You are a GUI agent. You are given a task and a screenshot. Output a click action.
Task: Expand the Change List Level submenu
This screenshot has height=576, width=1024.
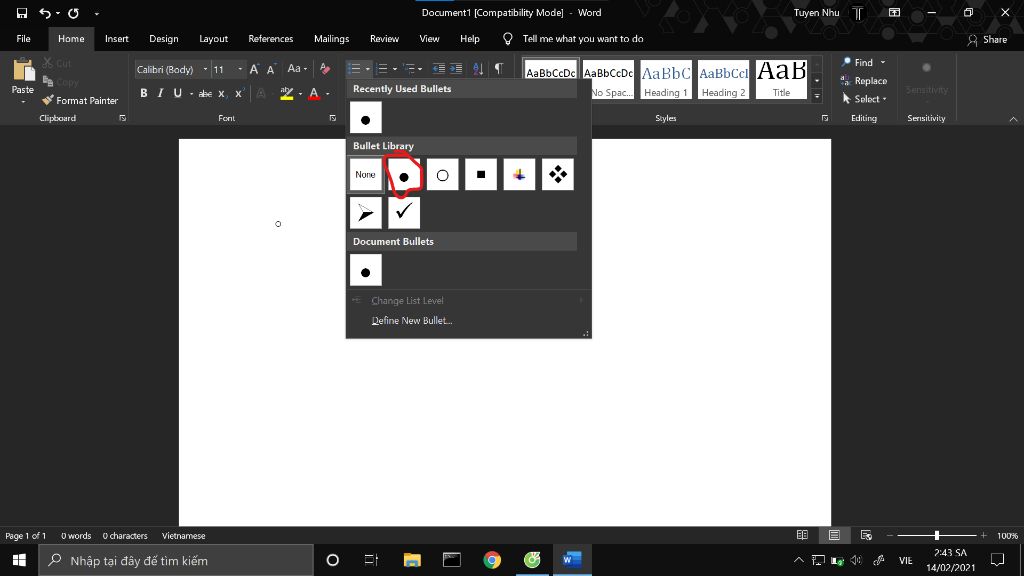(x=468, y=300)
